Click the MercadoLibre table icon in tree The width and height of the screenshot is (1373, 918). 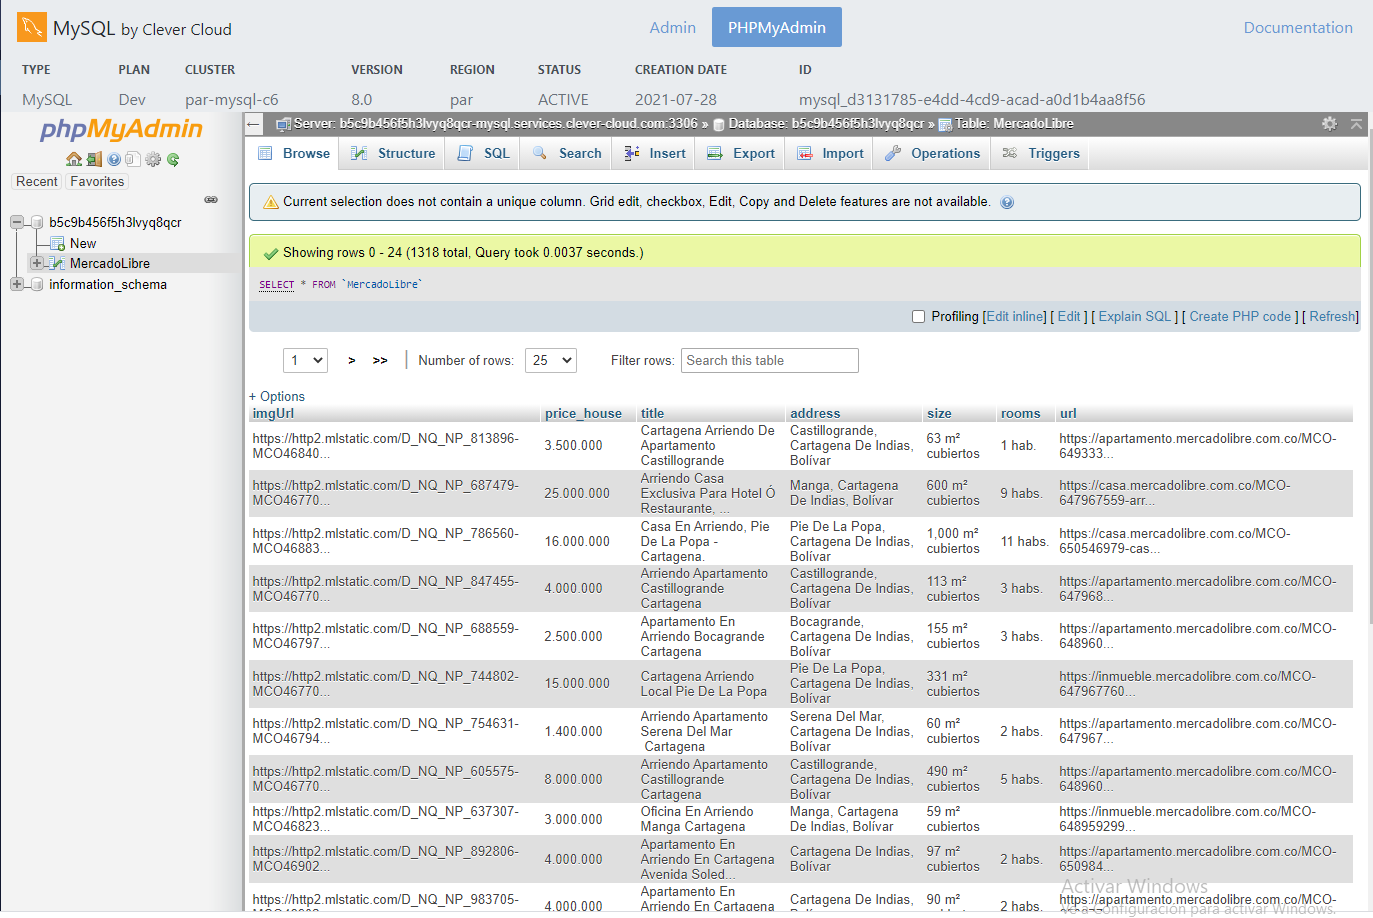tap(57, 263)
